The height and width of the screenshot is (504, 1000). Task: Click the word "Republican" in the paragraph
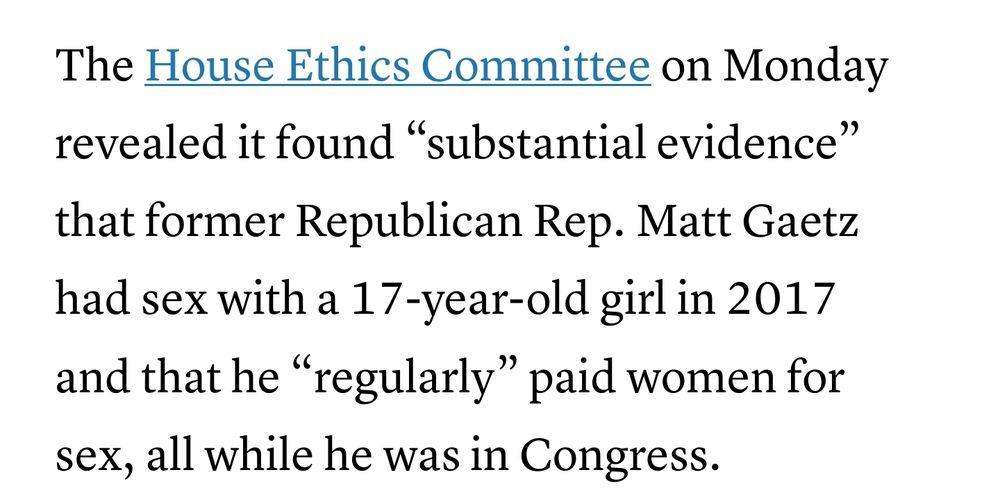(x=408, y=223)
